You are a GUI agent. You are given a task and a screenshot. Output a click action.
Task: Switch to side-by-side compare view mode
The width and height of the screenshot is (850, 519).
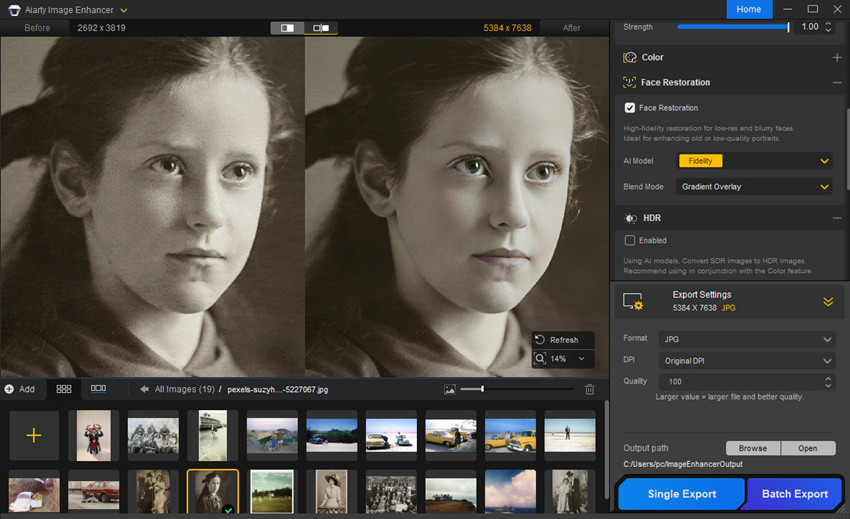321,28
